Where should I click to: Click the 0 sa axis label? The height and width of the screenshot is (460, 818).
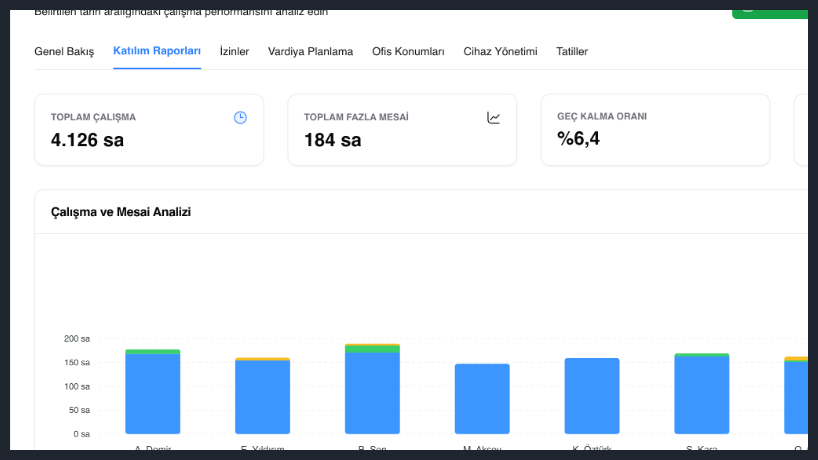(81, 434)
